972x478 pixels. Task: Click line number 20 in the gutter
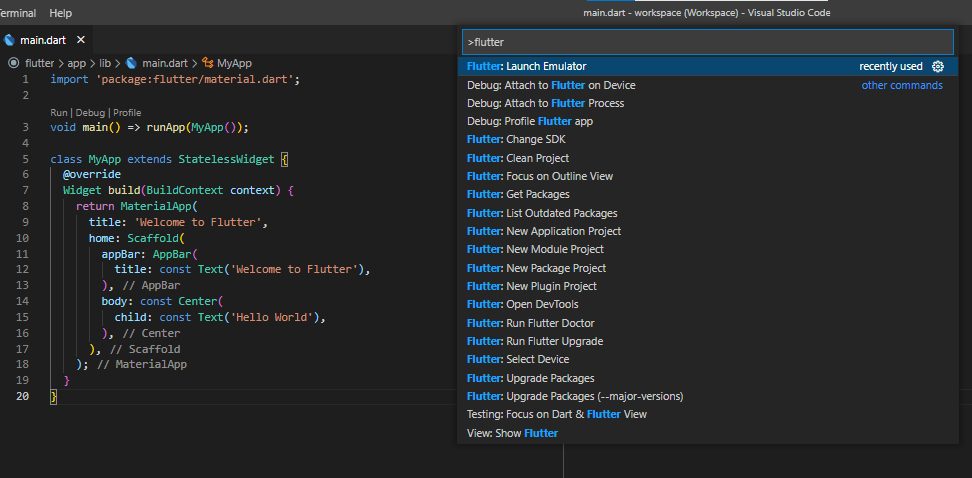(x=22, y=396)
